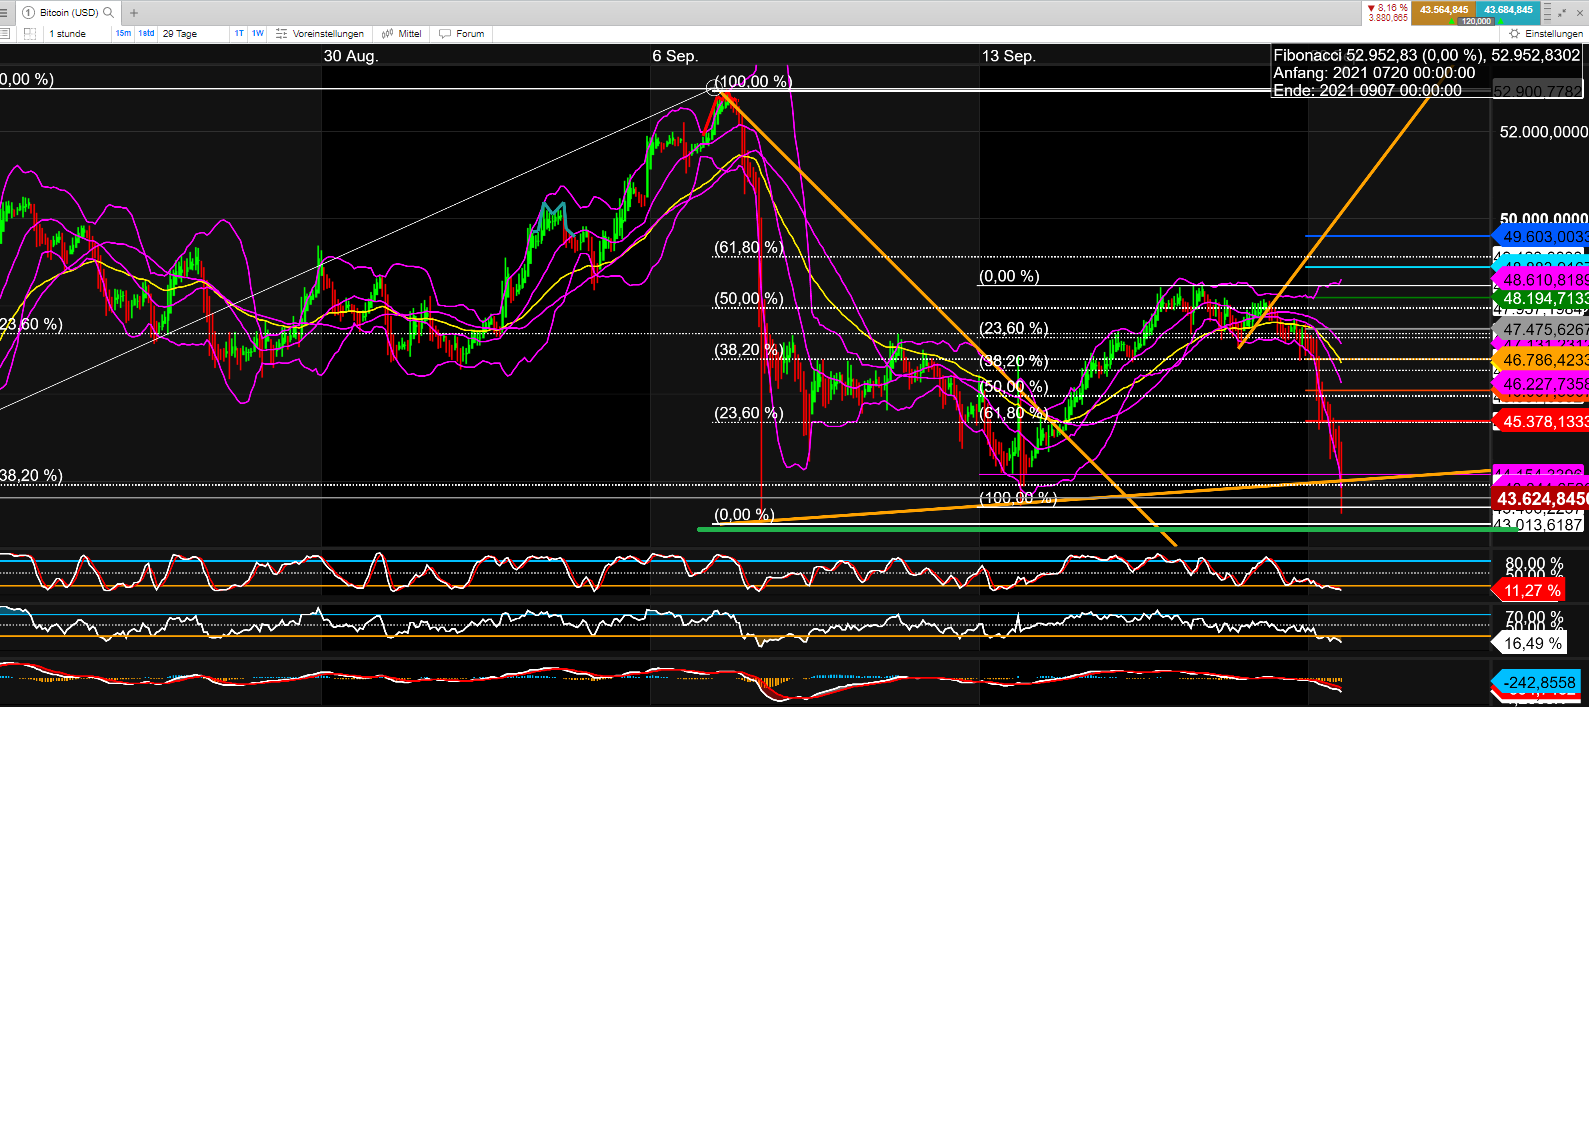
Task: Open the chart layout grid icon
Action: pos(30,34)
